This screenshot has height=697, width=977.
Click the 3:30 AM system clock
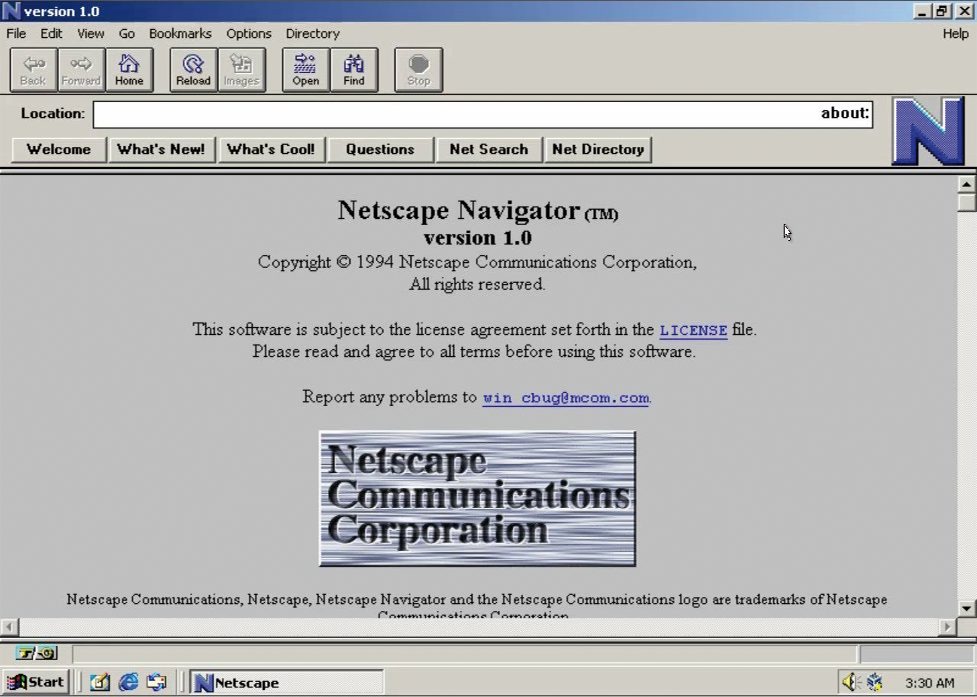point(929,683)
